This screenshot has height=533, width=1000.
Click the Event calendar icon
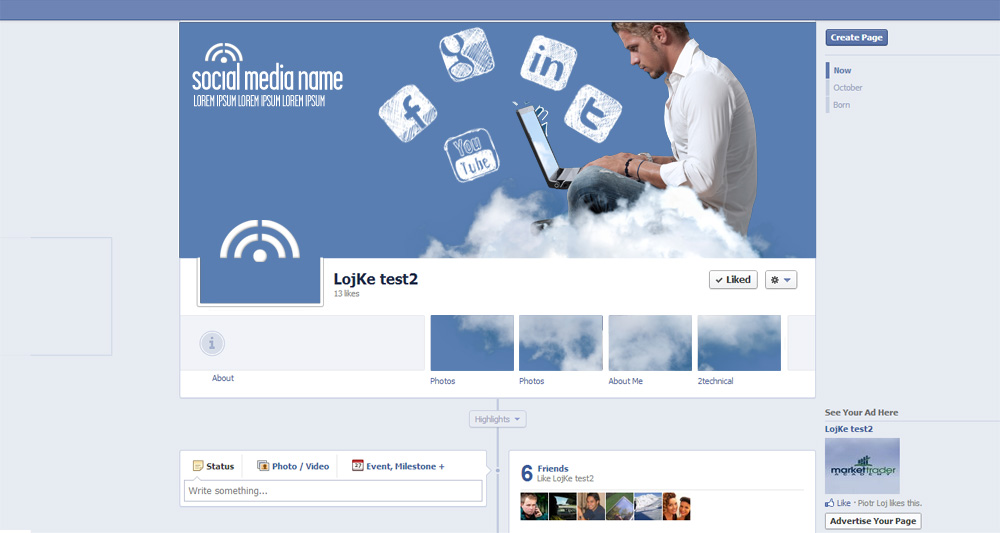pyautogui.click(x=358, y=465)
